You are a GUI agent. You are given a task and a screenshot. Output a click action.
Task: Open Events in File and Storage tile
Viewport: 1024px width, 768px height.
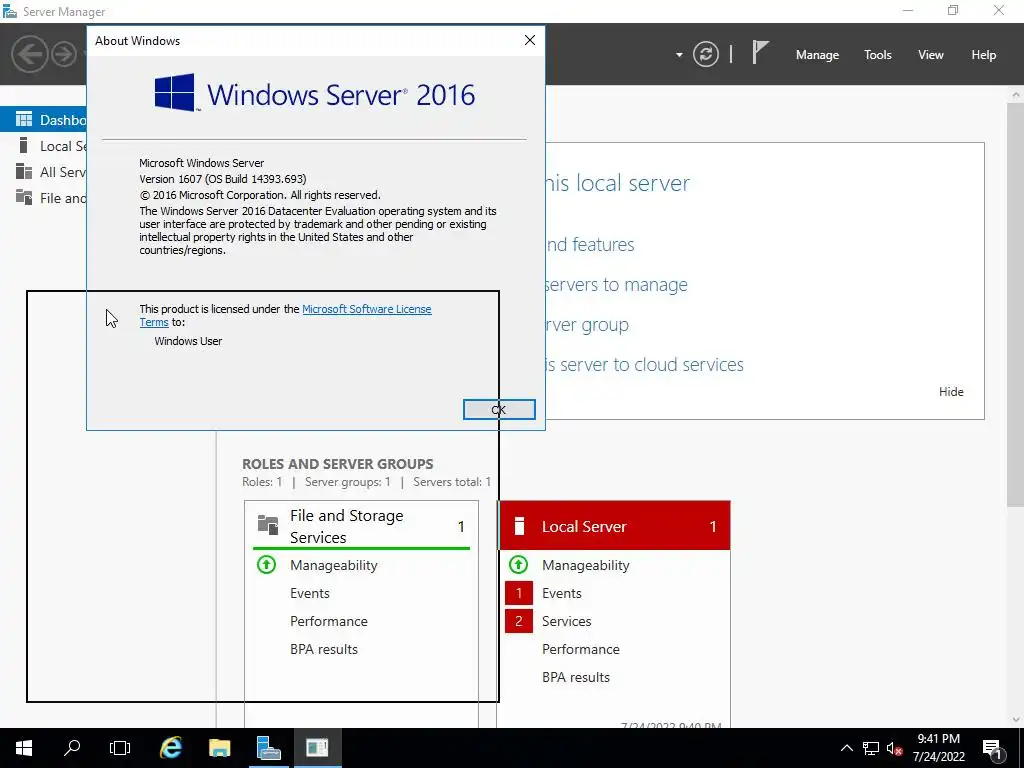(x=310, y=593)
